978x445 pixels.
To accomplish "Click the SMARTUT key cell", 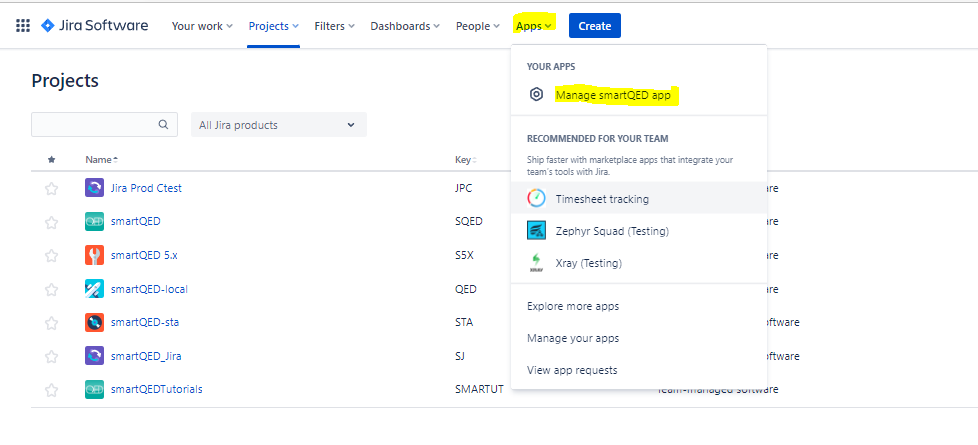I will 479,389.
